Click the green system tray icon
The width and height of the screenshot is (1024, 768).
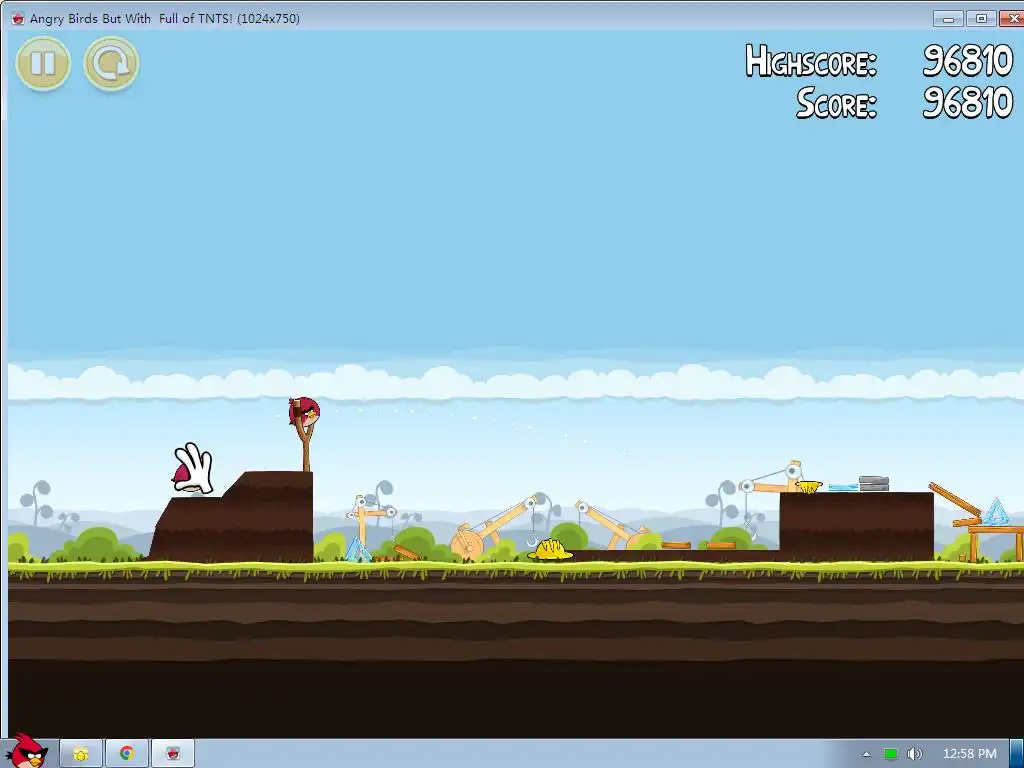(891, 754)
